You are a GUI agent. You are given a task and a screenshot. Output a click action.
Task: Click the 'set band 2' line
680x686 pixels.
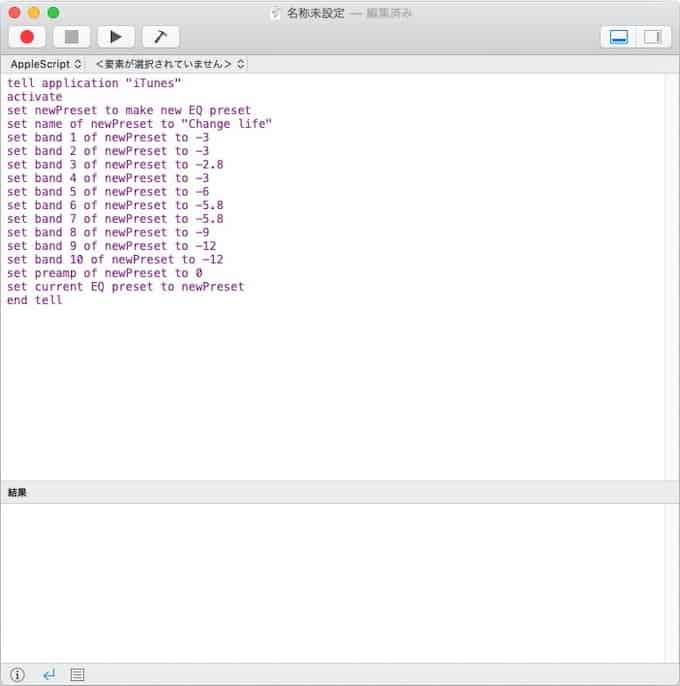click(108, 151)
